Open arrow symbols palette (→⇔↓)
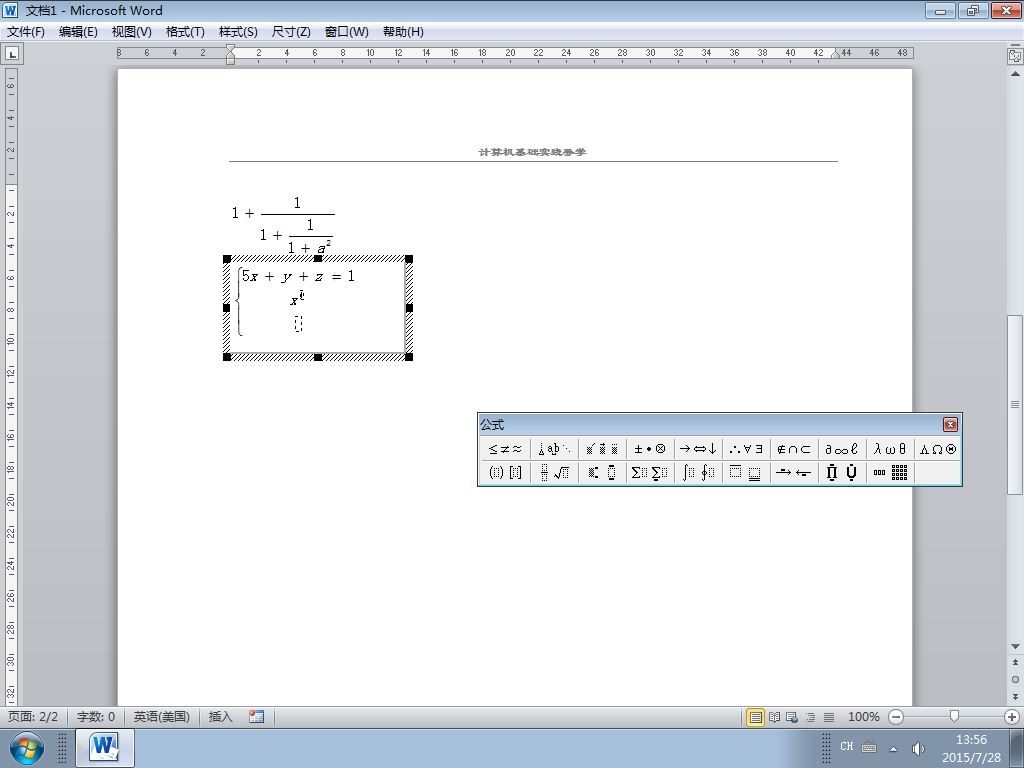1024x768 pixels. (697, 449)
